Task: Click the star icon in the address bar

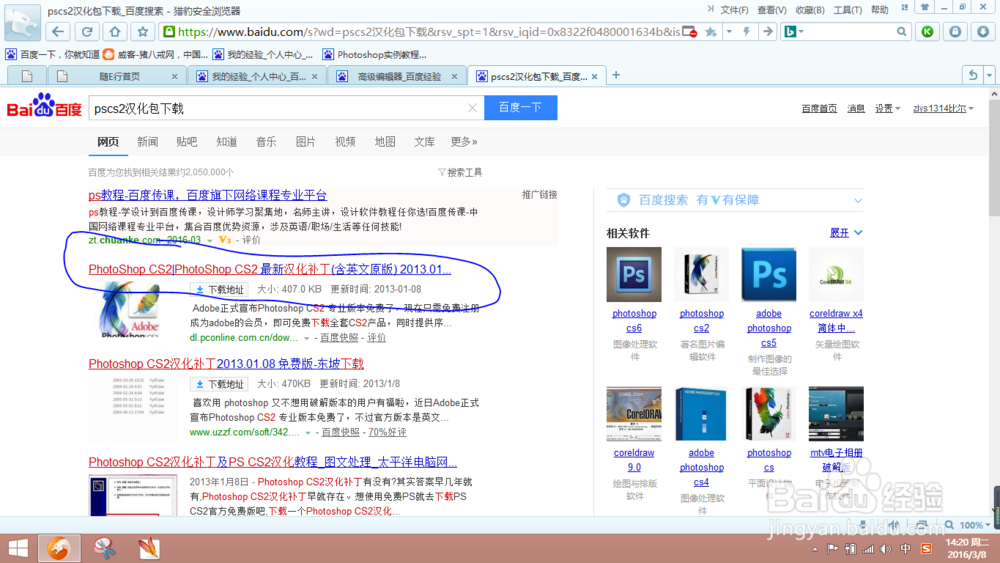Action: coord(711,32)
